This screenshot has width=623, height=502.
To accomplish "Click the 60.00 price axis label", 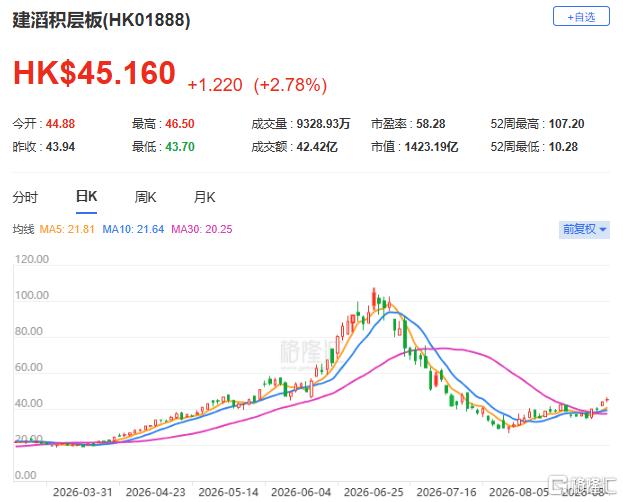I will click(x=29, y=367).
